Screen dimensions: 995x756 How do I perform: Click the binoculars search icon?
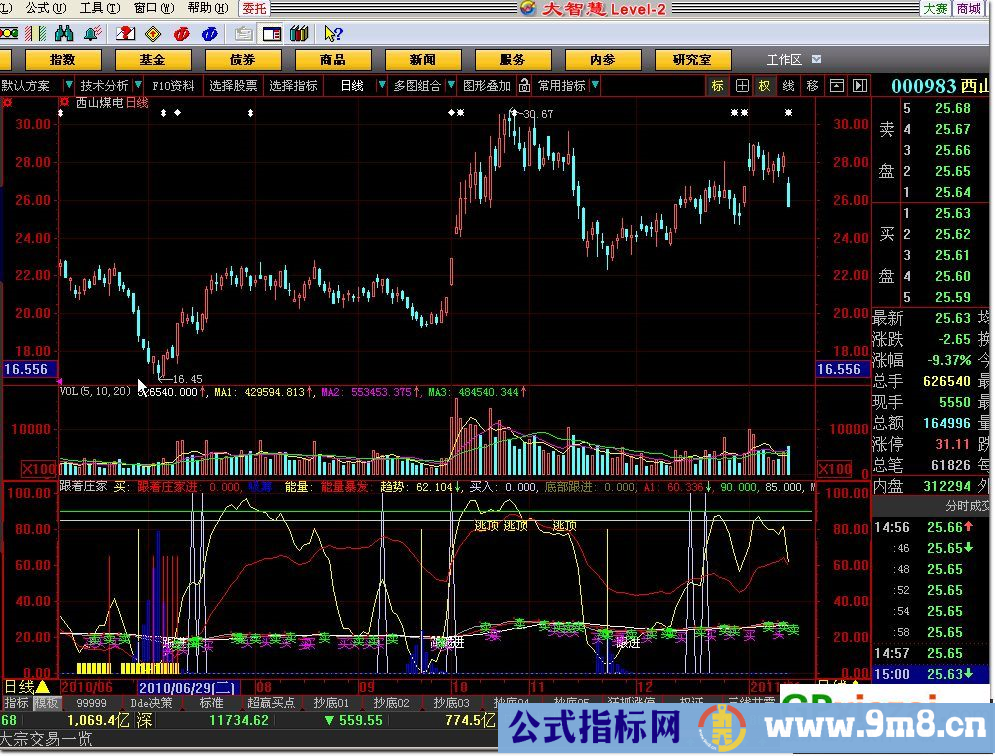62,35
